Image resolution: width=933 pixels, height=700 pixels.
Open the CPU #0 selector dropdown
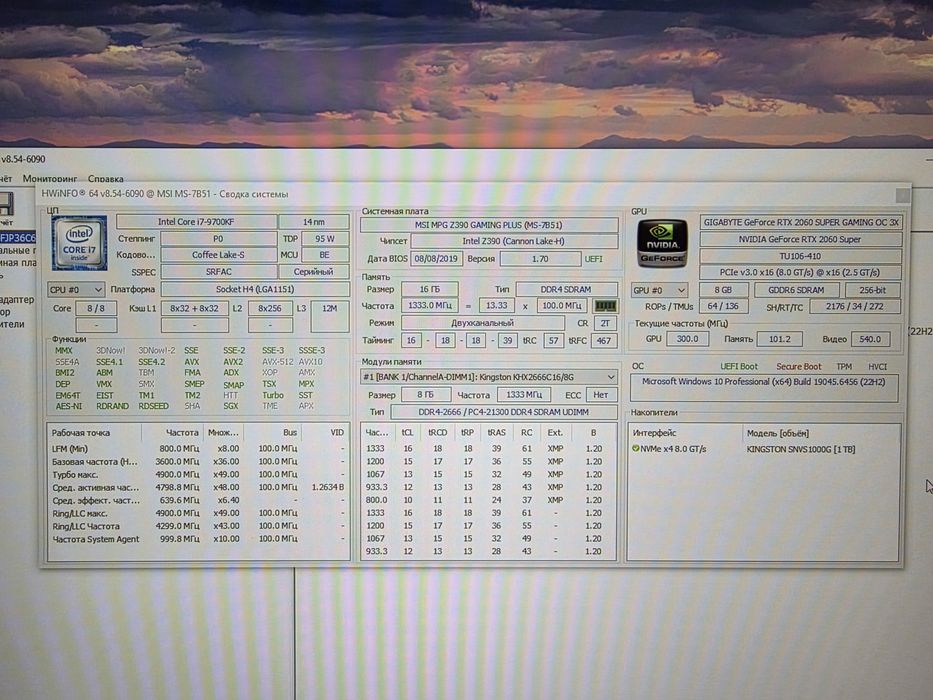pos(76,290)
